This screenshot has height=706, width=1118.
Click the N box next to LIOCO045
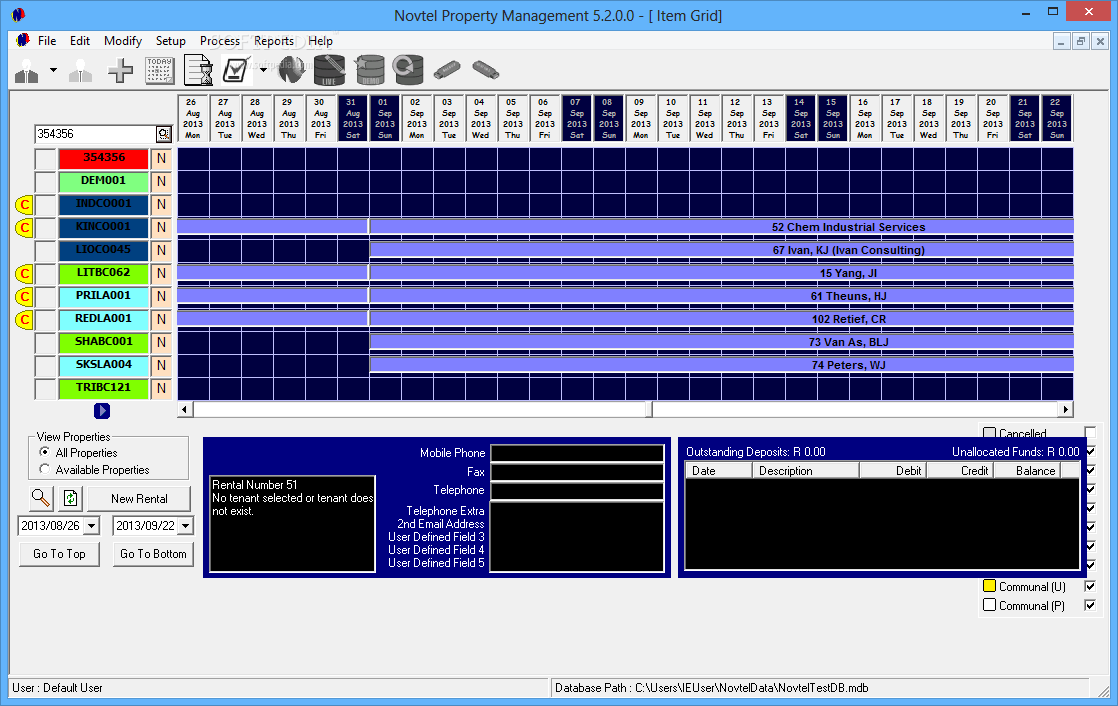[x=161, y=250]
